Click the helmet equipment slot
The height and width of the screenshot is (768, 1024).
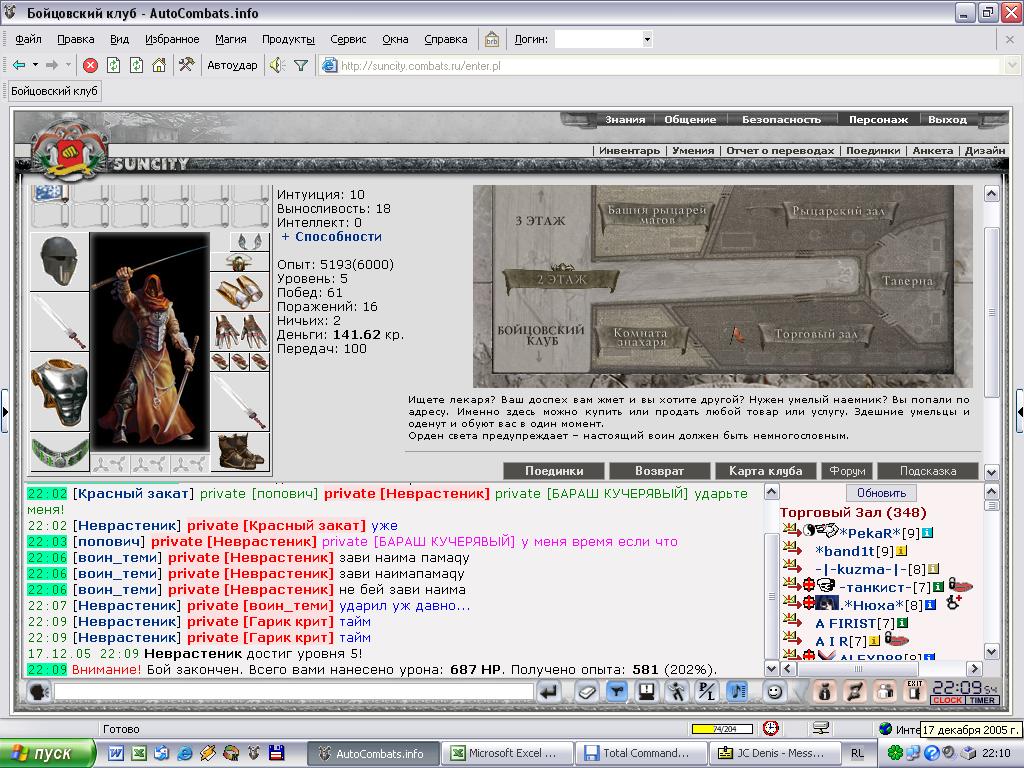[x=59, y=261]
